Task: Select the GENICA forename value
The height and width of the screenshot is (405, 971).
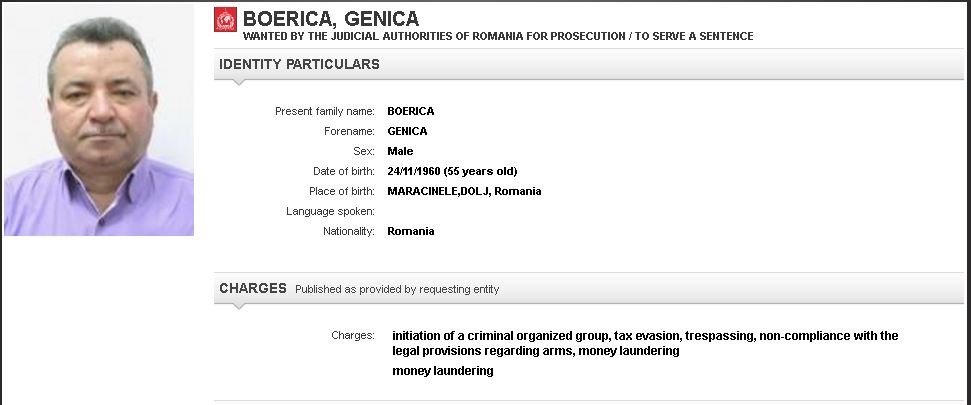Action: pyautogui.click(x=407, y=131)
